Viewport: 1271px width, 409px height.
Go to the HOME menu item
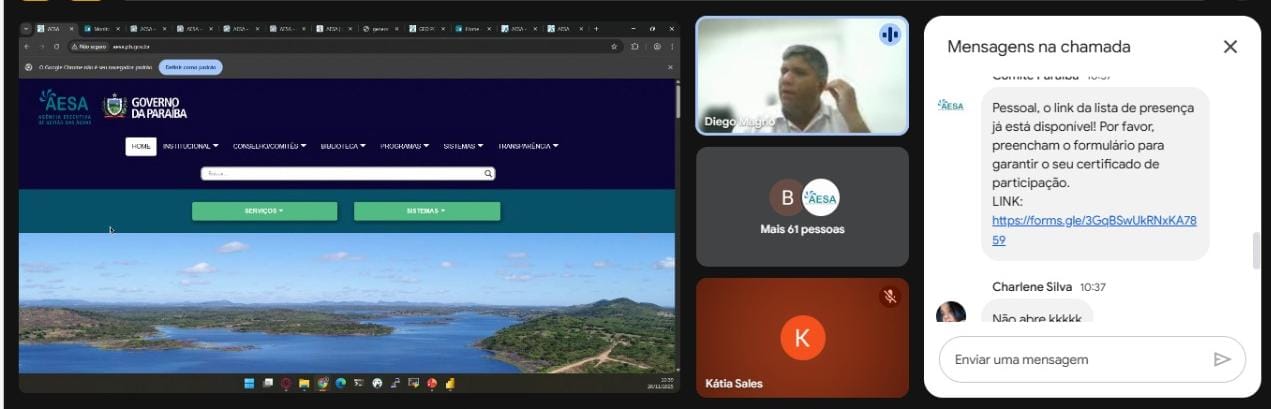point(140,146)
